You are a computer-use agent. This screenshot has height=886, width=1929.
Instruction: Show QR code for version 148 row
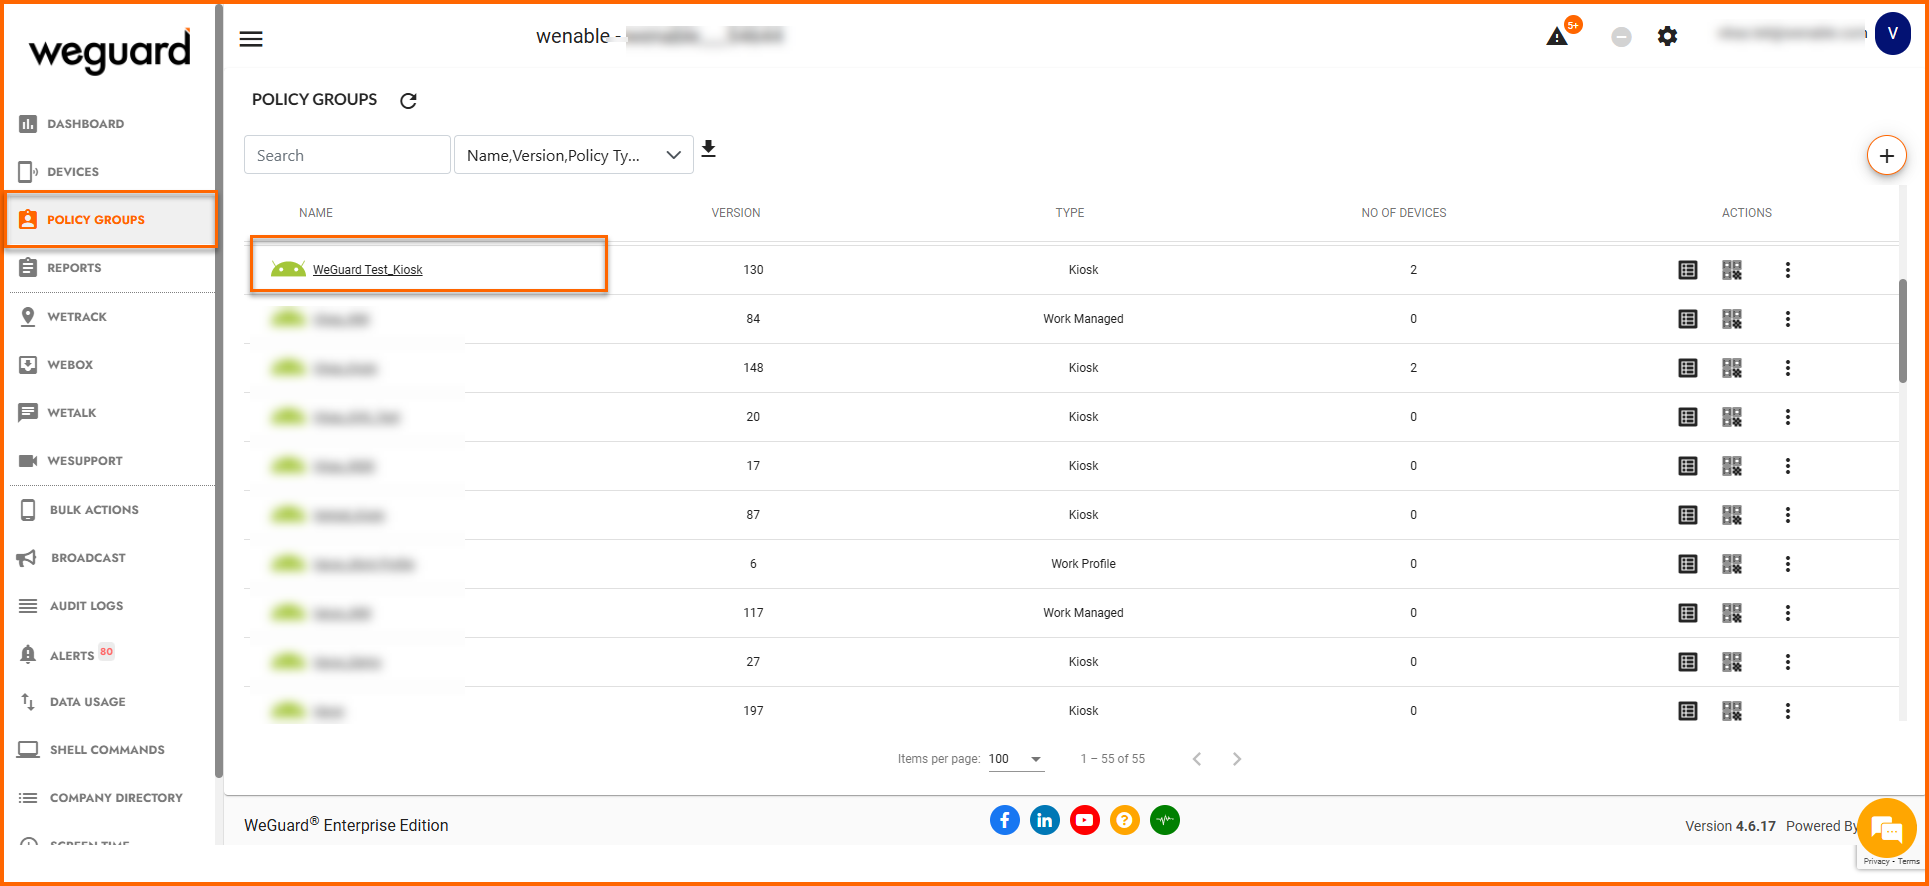coord(1732,368)
